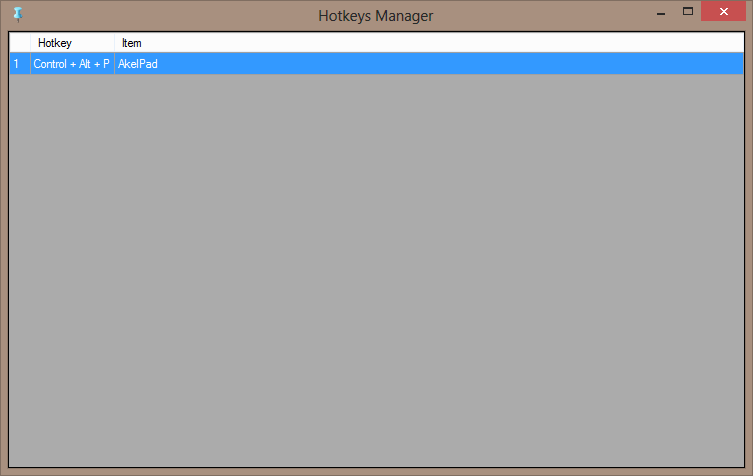Viewport: 753px width, 476px height.
Task: Select the AkelPad item cell
Action: 429,64
